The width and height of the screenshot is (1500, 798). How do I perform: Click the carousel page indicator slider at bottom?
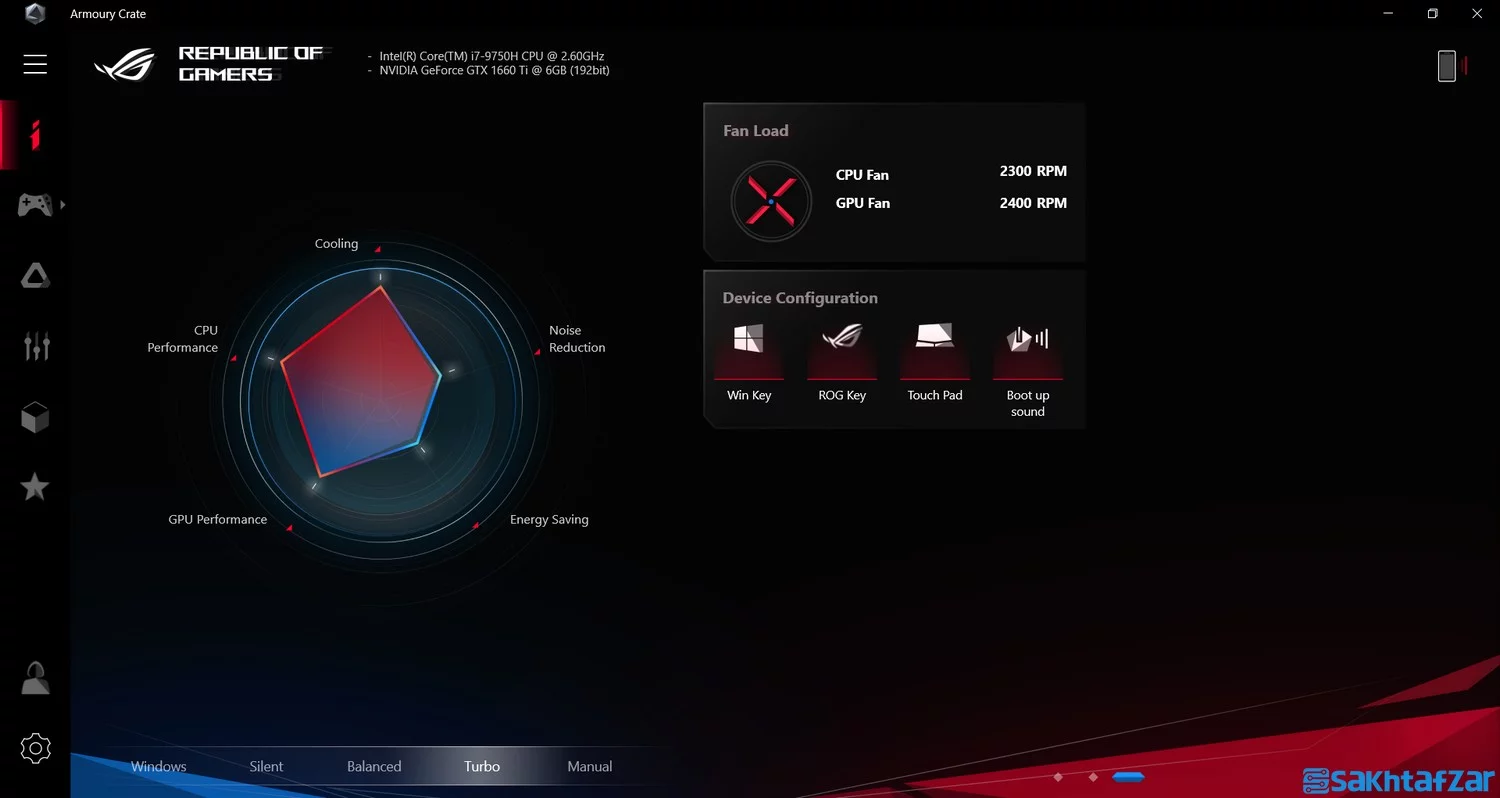(x=1129, y=775)
